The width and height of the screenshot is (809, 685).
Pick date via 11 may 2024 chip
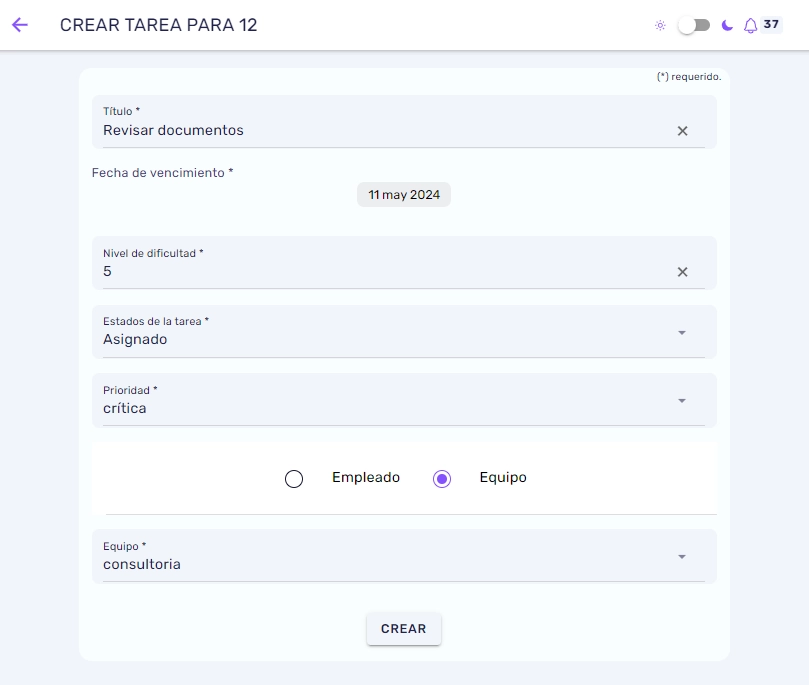[403, 194]
